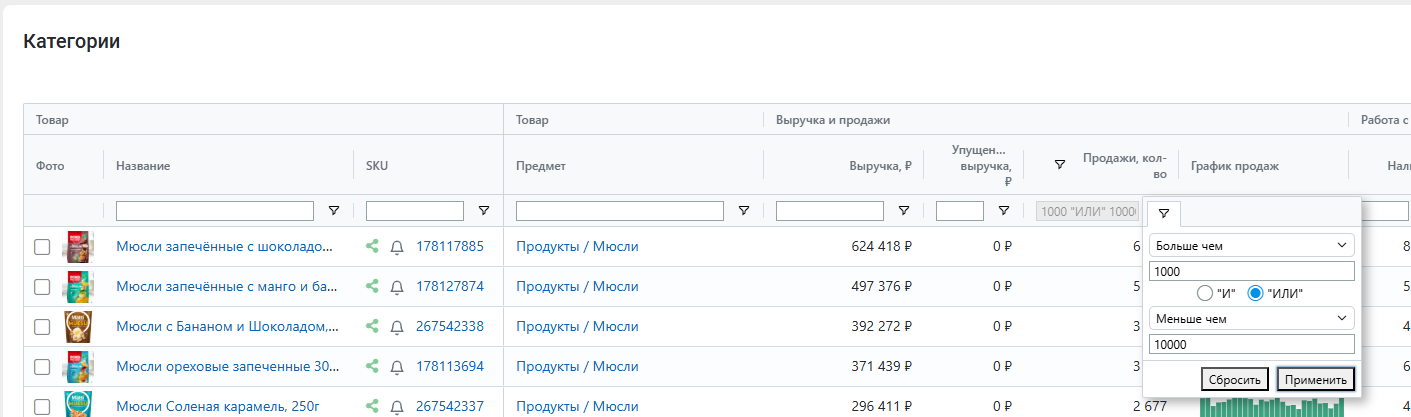Share icon for SKU 178117885
Image resolution: width=1411 pixels, height=417 pixels.
372,246
